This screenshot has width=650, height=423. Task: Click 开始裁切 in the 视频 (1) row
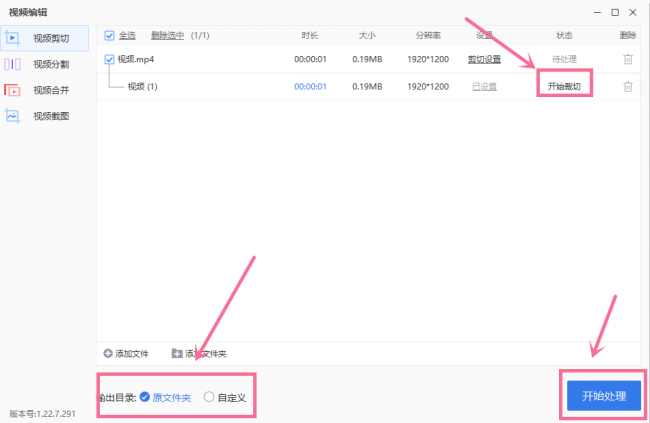[x=564, y=87]
